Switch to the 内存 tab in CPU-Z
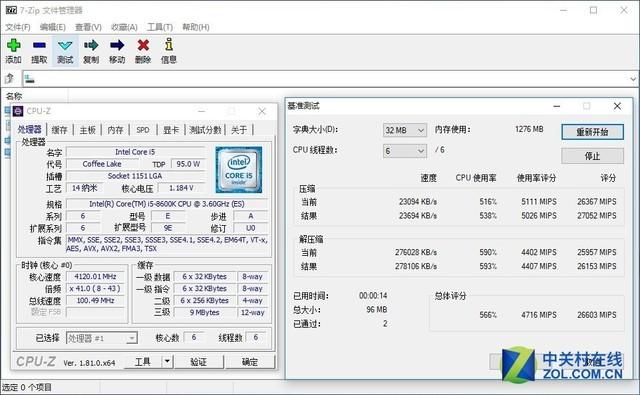 coord(116,130)
